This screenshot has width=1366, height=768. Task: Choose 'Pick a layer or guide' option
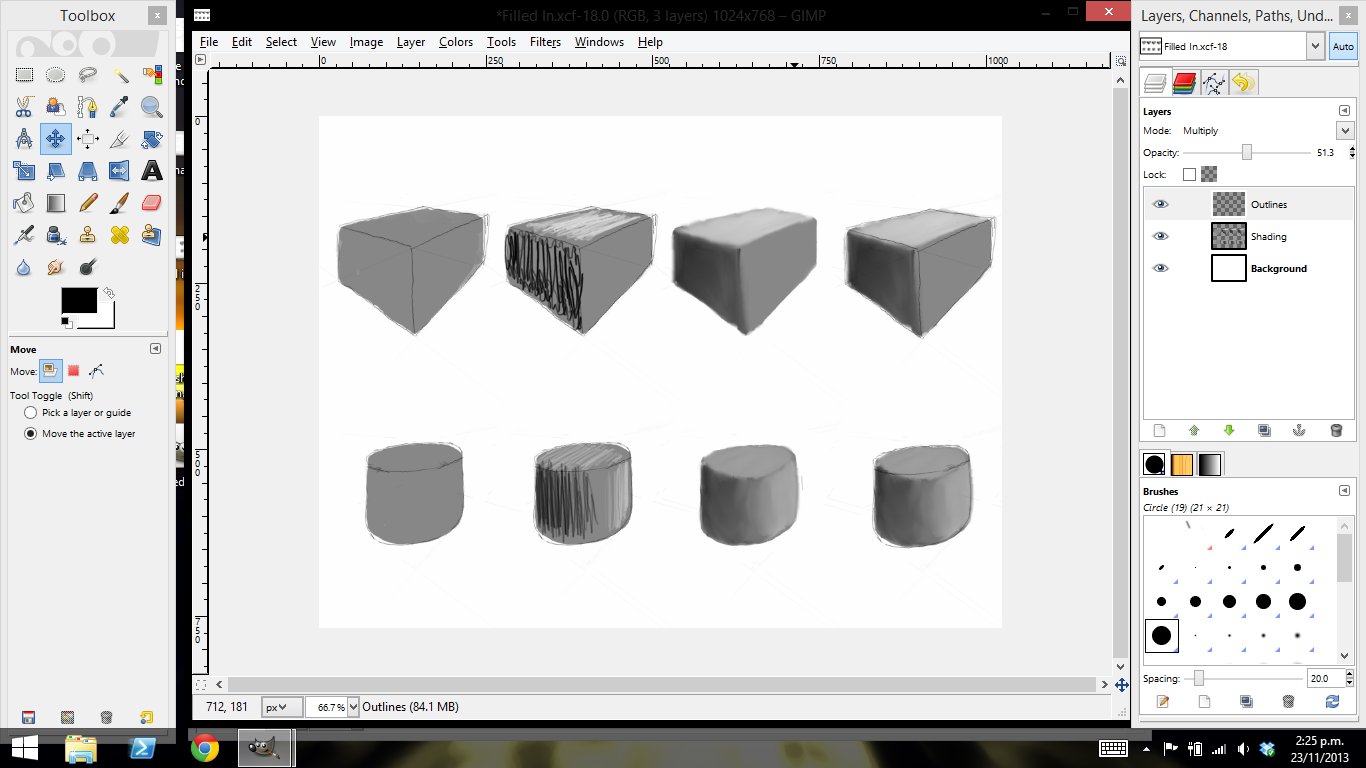click(78, 412)
